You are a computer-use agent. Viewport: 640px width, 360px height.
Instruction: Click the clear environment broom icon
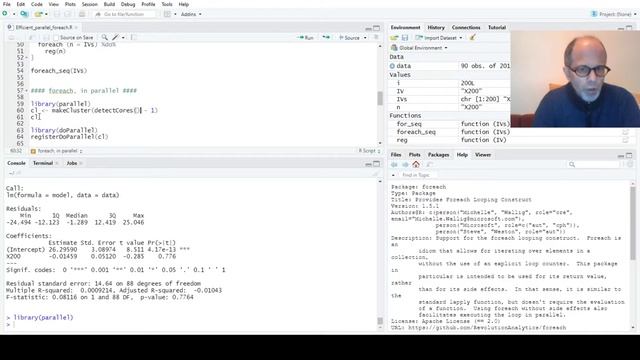[x=473, y=38]
